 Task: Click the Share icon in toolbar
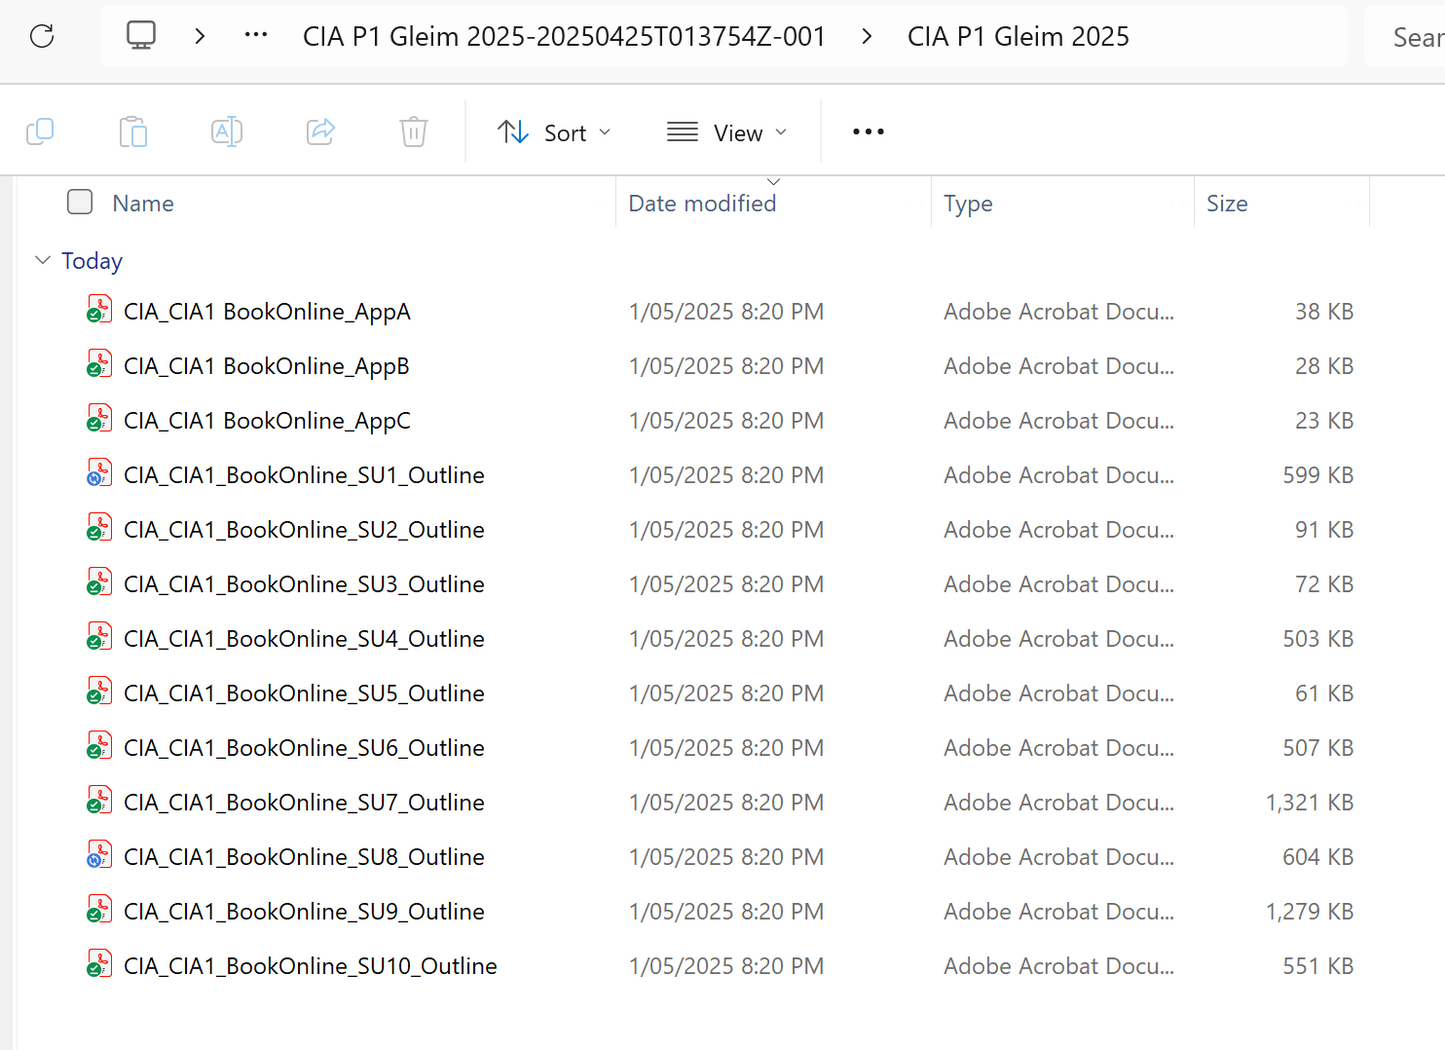(320, 132)
